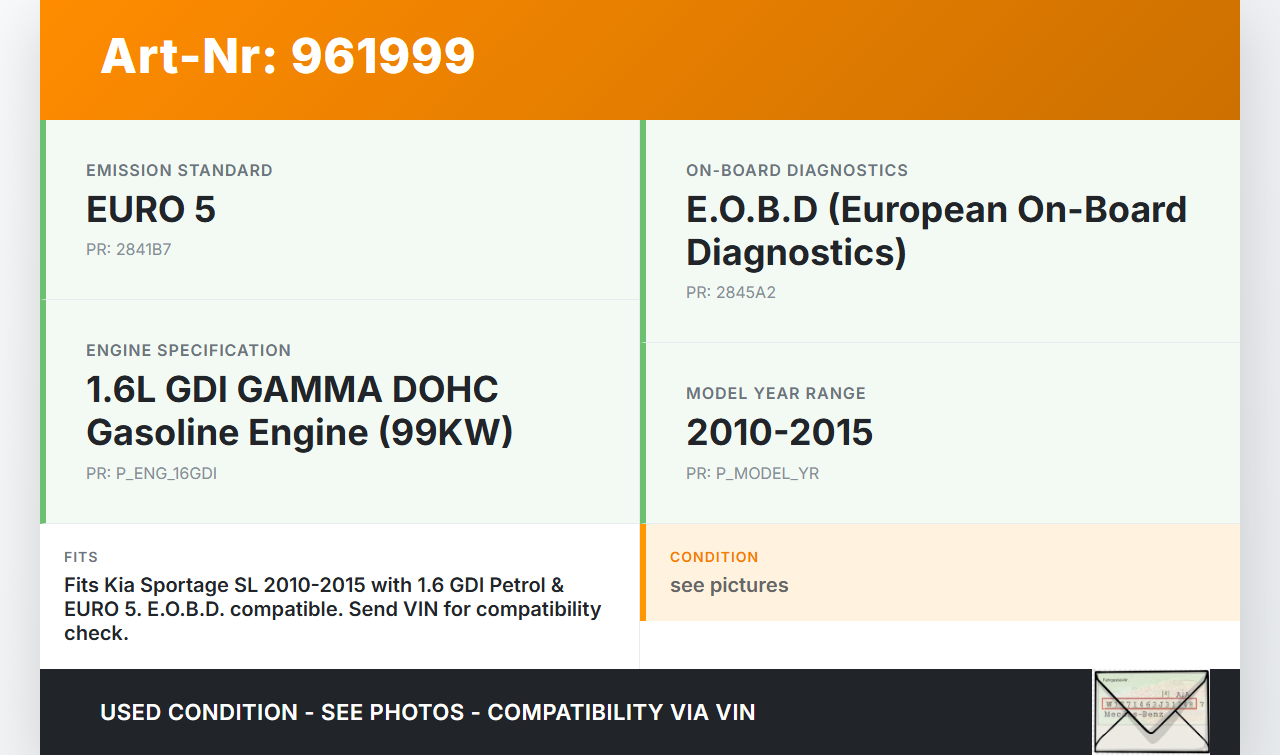1280x755 pixels.
Task: Click the 'see pictures' condition text
Action: [729, 585]
